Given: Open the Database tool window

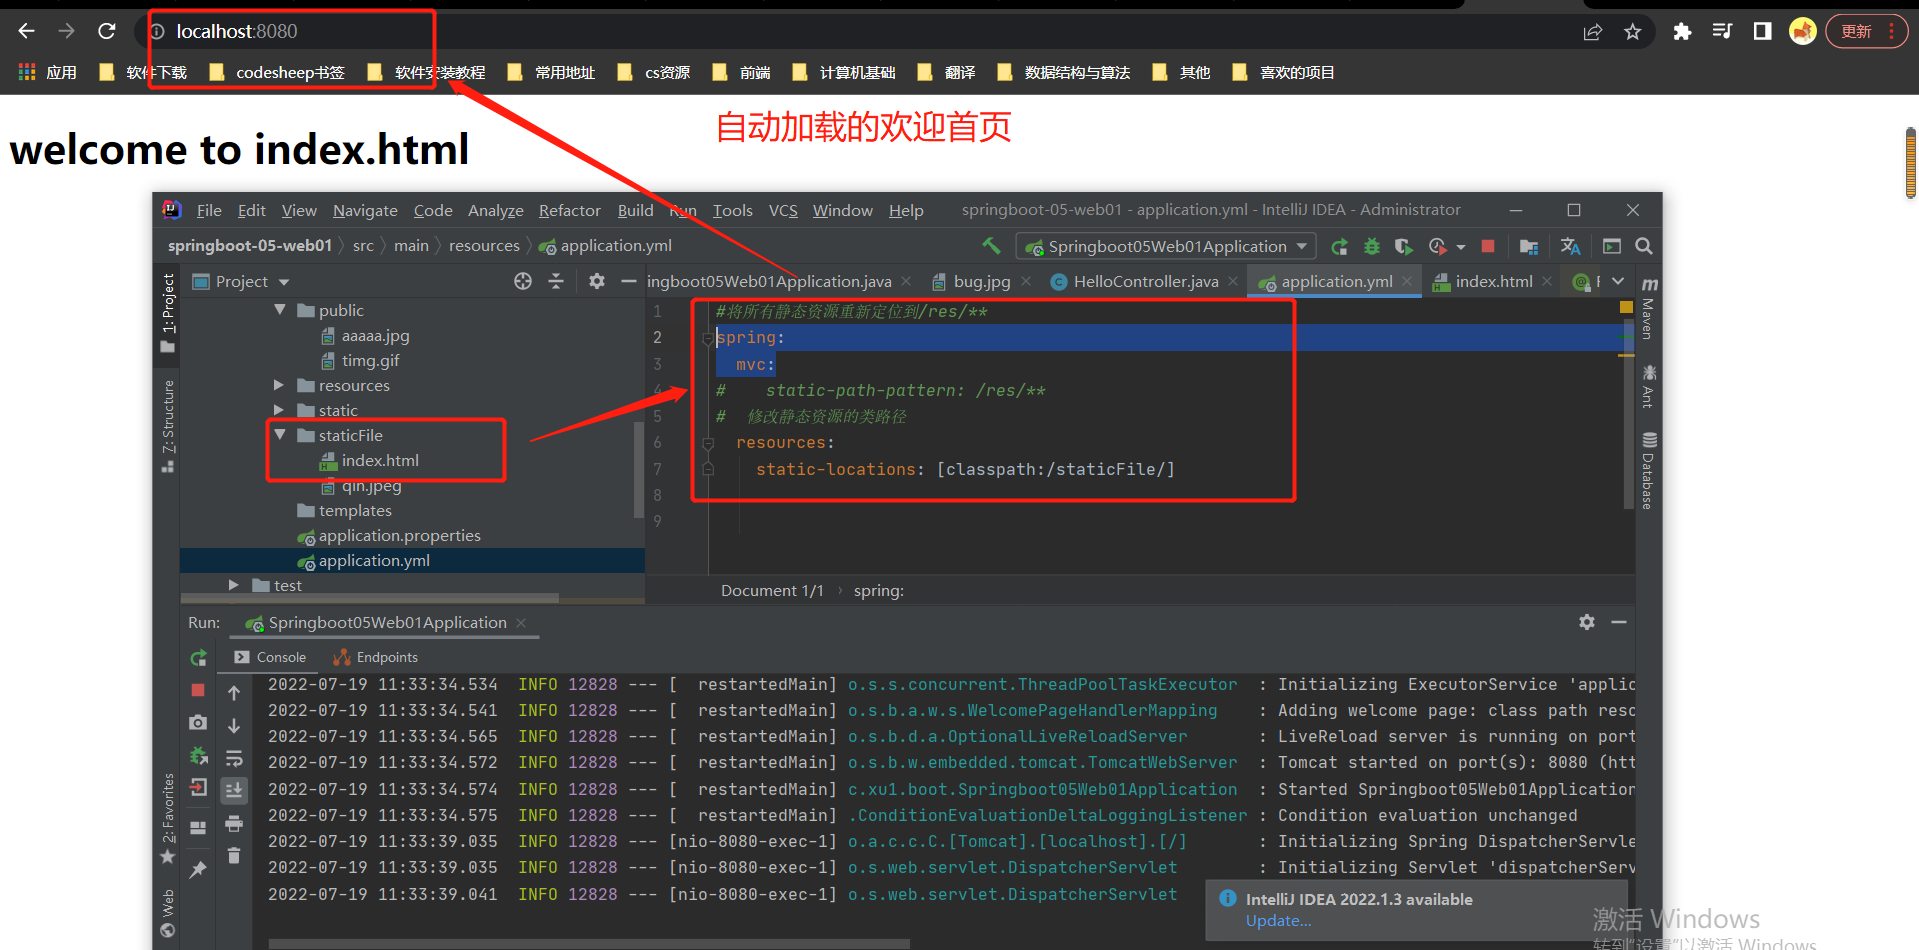Looking at the screenshot, I should point(1649,470).
